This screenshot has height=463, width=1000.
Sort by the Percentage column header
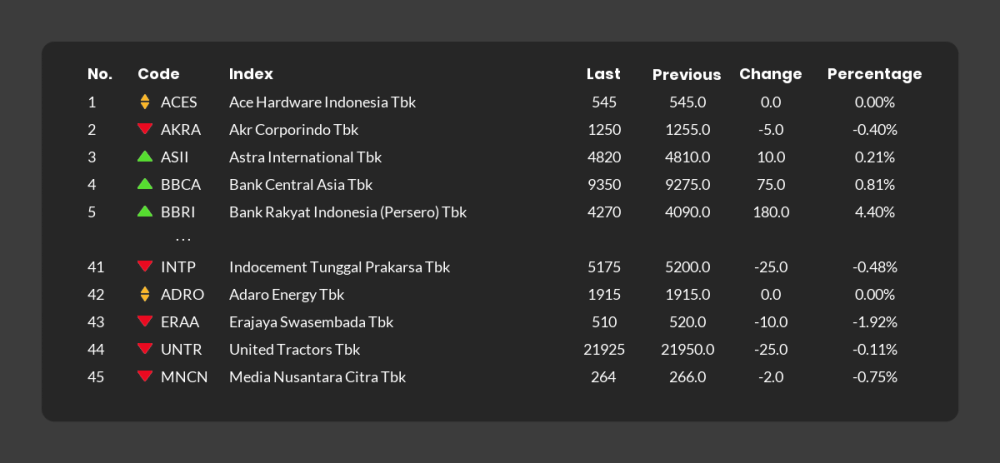(874, 74)
